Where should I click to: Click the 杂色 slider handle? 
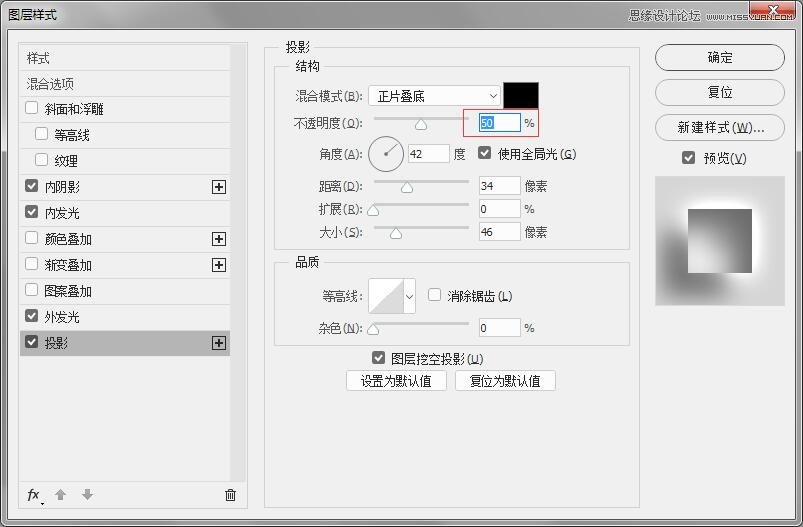click(373, 329)
